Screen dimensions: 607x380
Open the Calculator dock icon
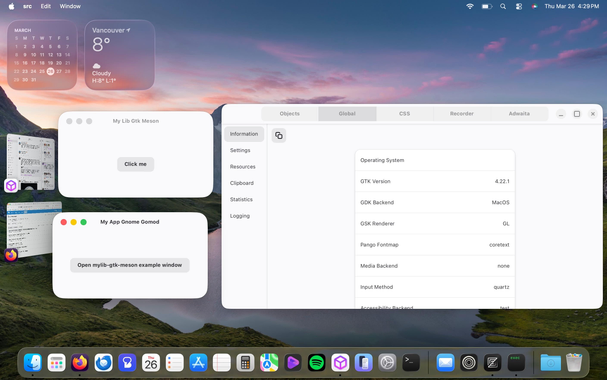tap(245, 363)
